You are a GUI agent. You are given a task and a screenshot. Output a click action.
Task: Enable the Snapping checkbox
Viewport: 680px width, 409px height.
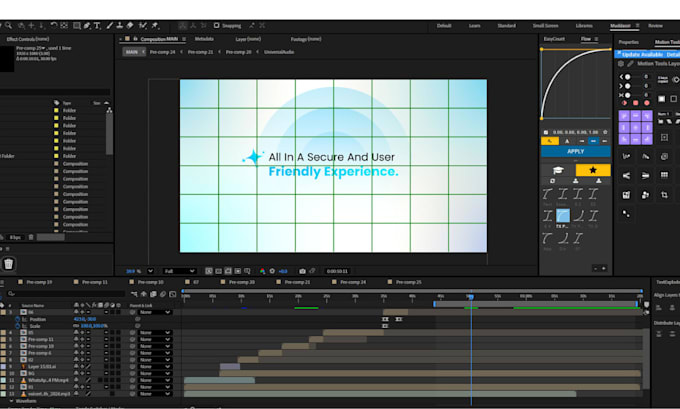pos(216,26)
